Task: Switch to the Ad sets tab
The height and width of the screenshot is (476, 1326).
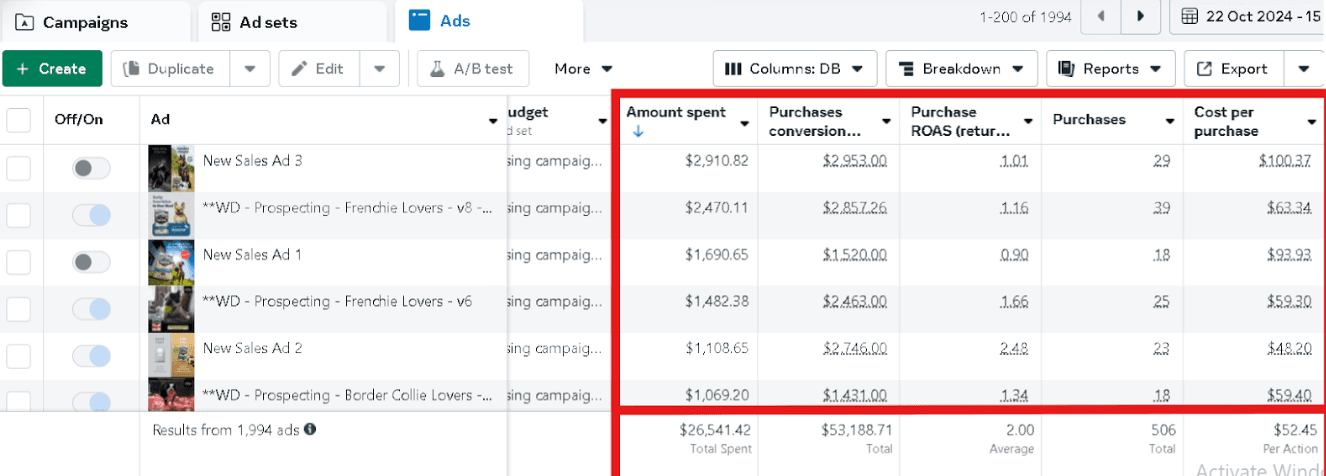Action: (292, 21)
